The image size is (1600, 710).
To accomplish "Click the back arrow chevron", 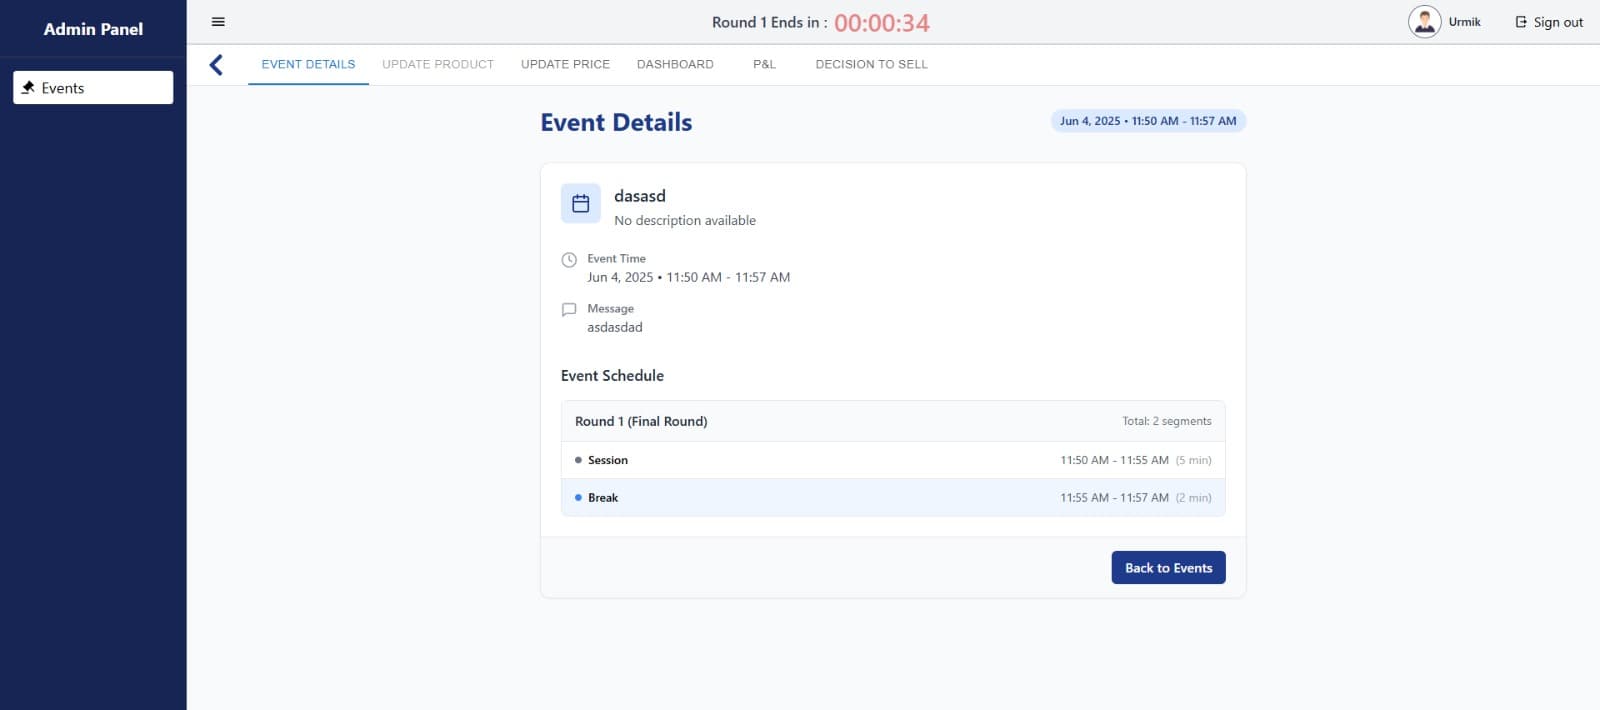I will [x=216, y=65].
